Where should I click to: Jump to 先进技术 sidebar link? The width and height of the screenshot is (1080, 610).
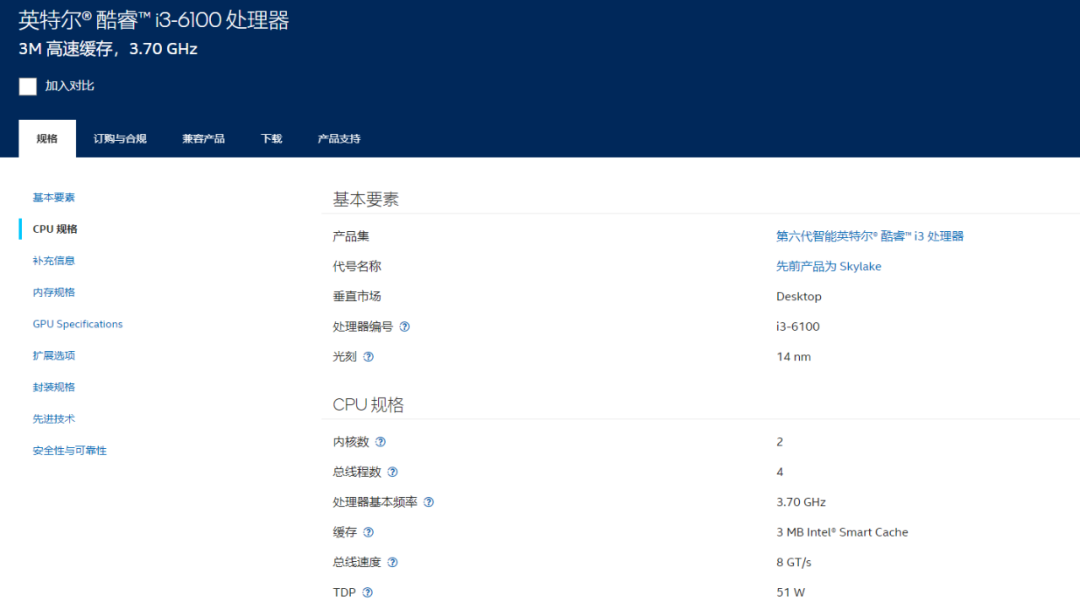pyautogui.click(x=54, y=419)
